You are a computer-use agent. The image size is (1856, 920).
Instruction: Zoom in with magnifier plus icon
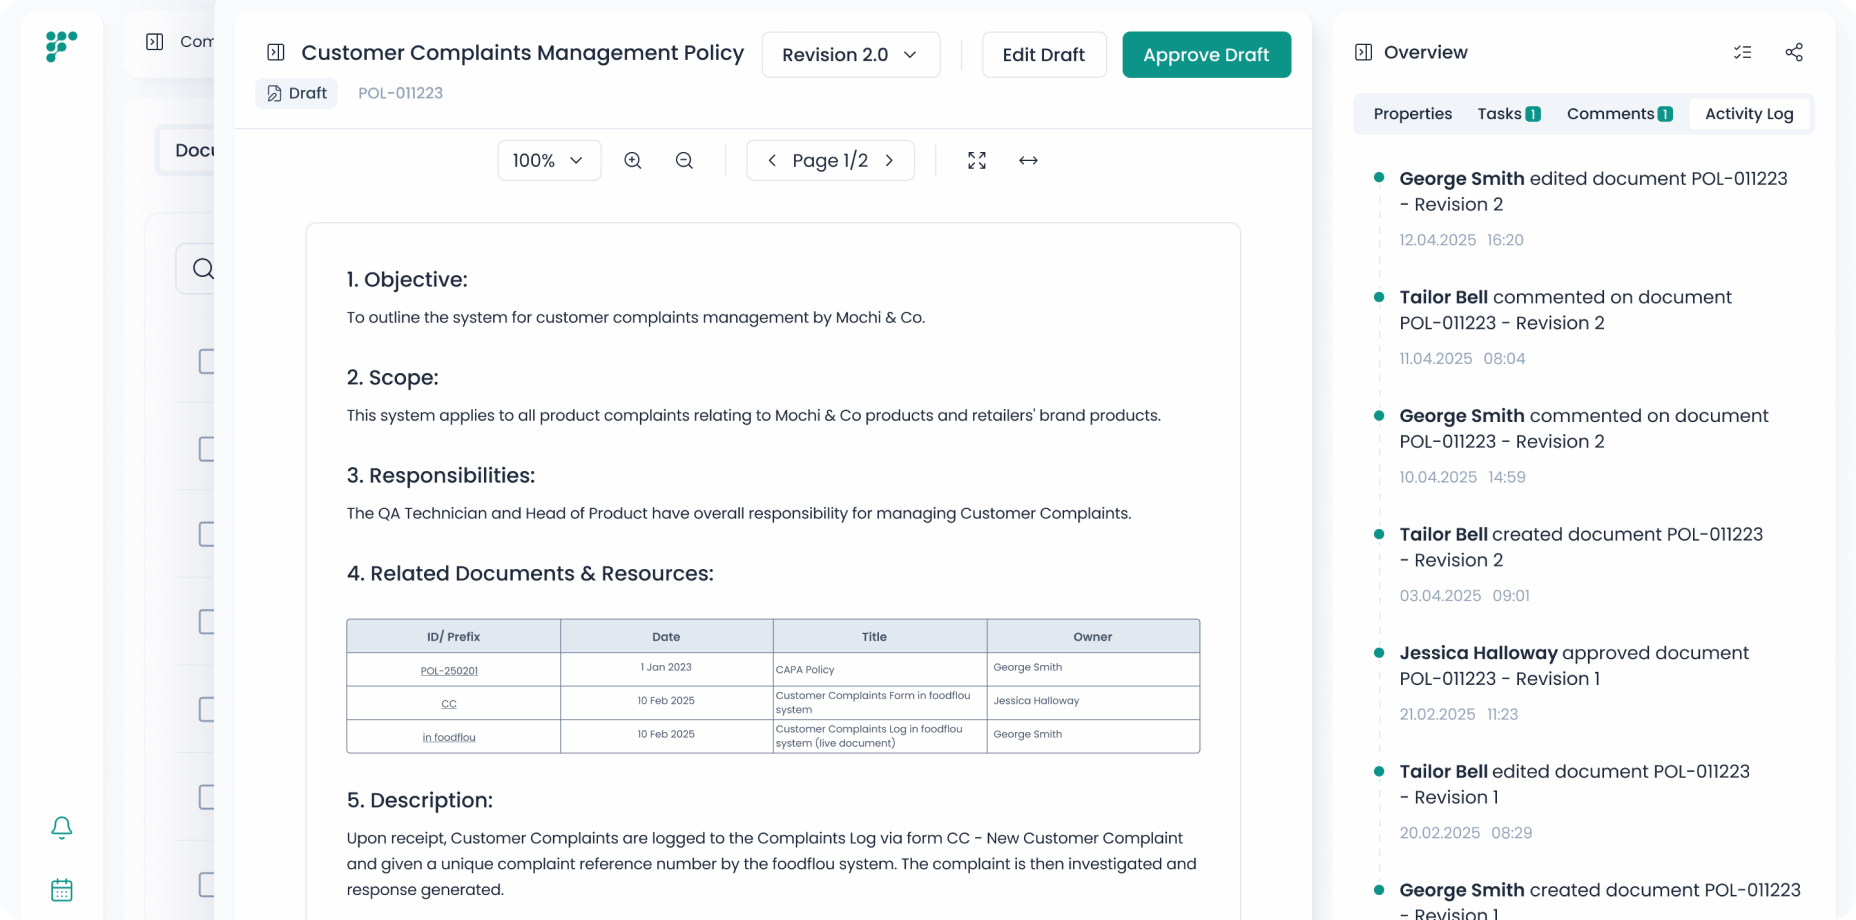coord(633,160)
